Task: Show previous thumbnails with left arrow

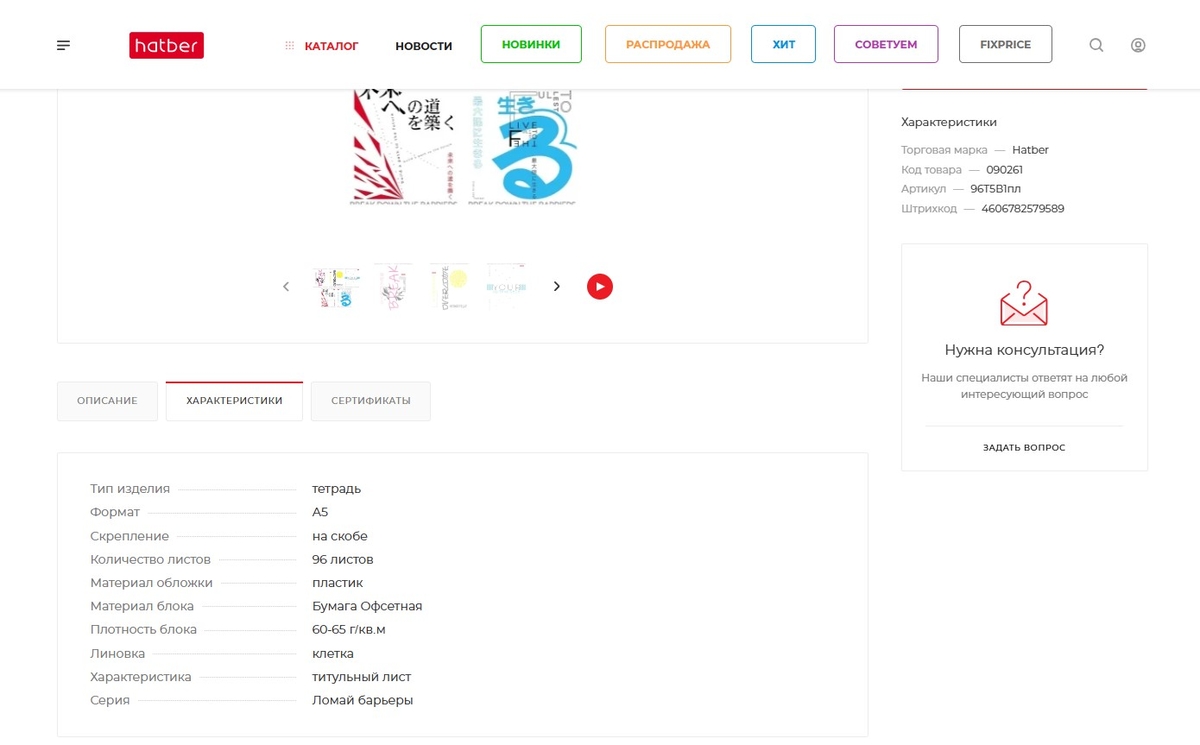Action: point(286,287)
